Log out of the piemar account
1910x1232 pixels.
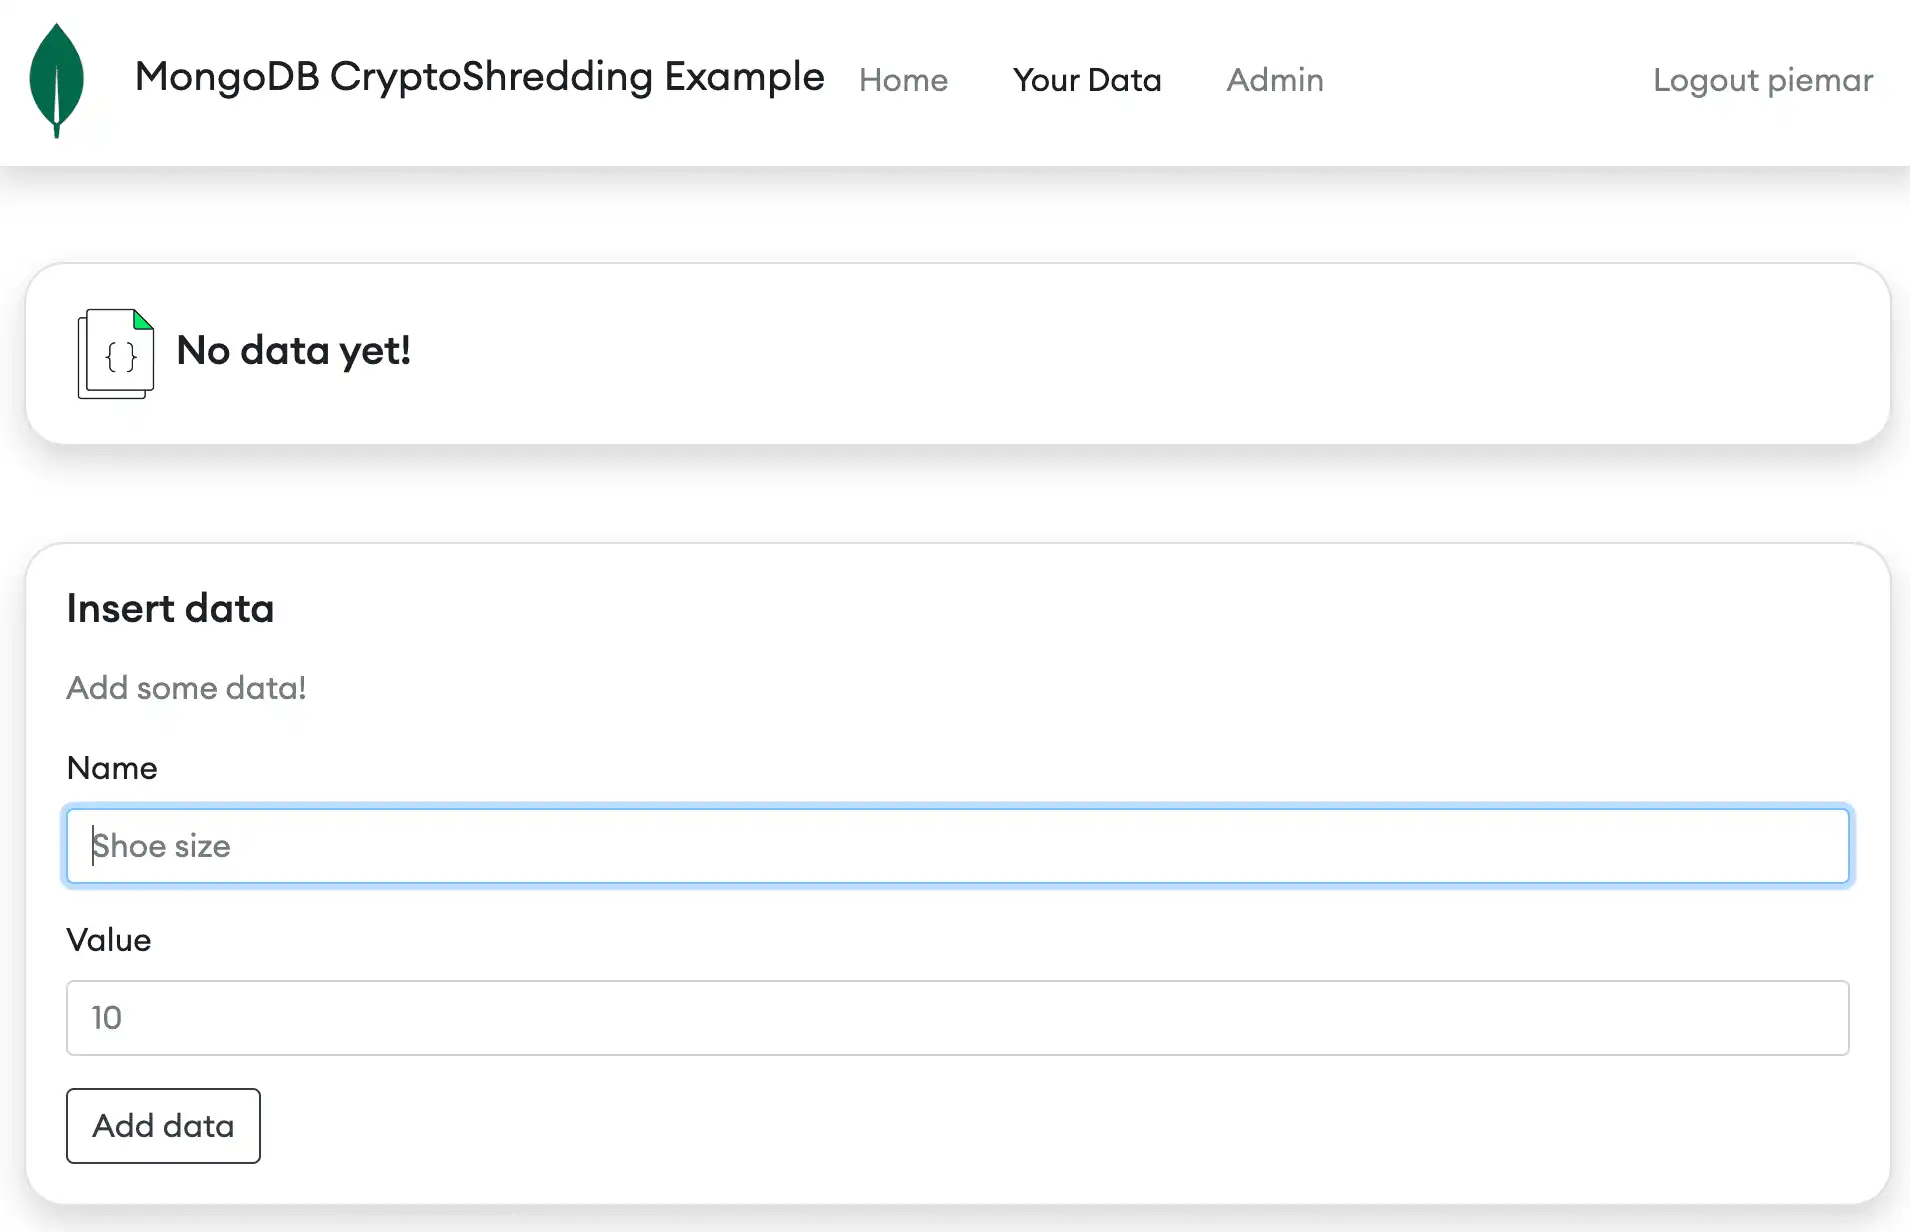[x=1762, y=80]
